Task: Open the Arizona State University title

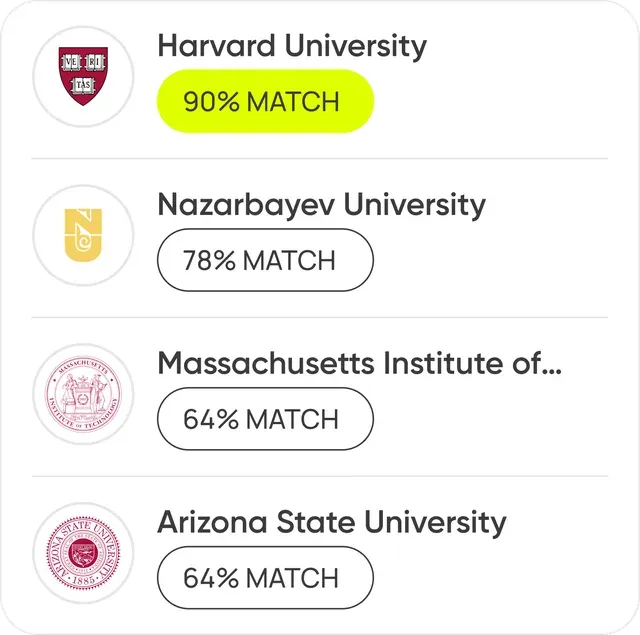Action: click(332, 523)
